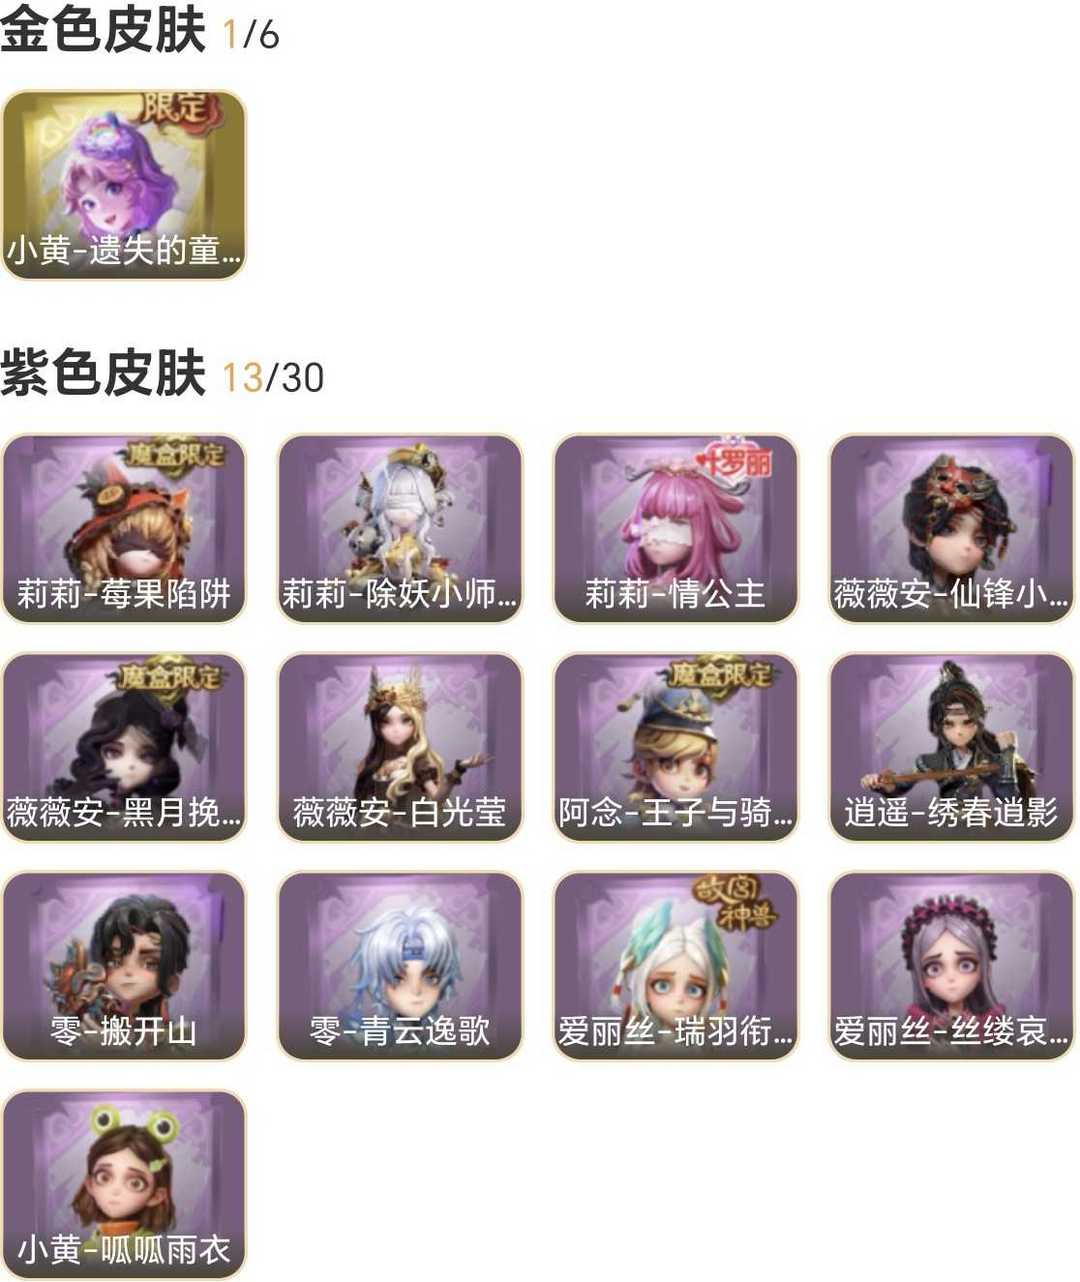Click the 莉莉-情公主 pink-haired skin

click(x=676, y=529)
